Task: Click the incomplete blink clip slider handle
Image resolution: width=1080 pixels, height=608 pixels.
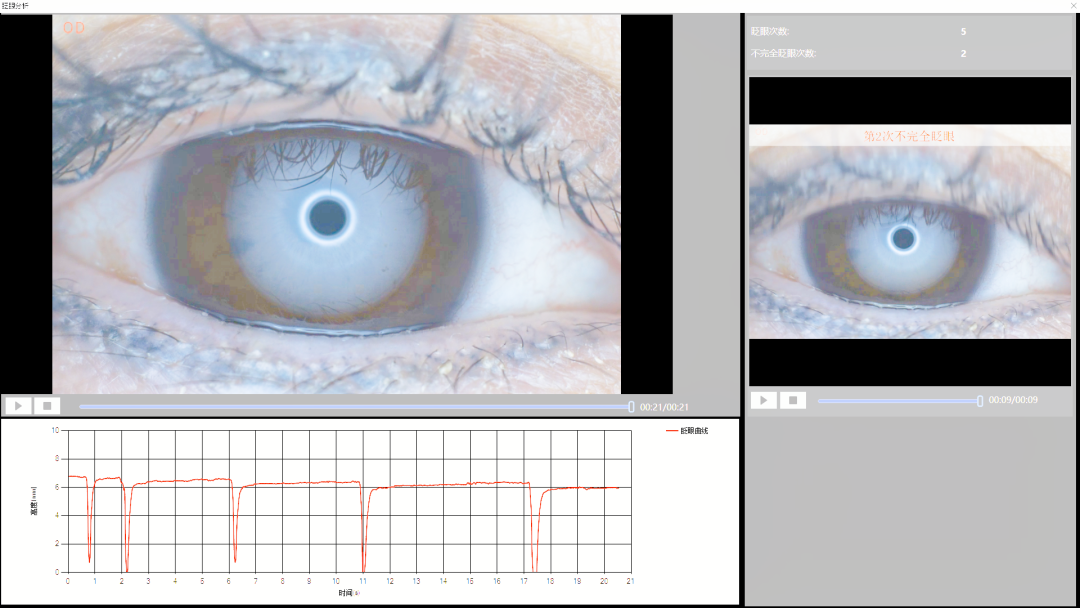Action: coord(980,401)
